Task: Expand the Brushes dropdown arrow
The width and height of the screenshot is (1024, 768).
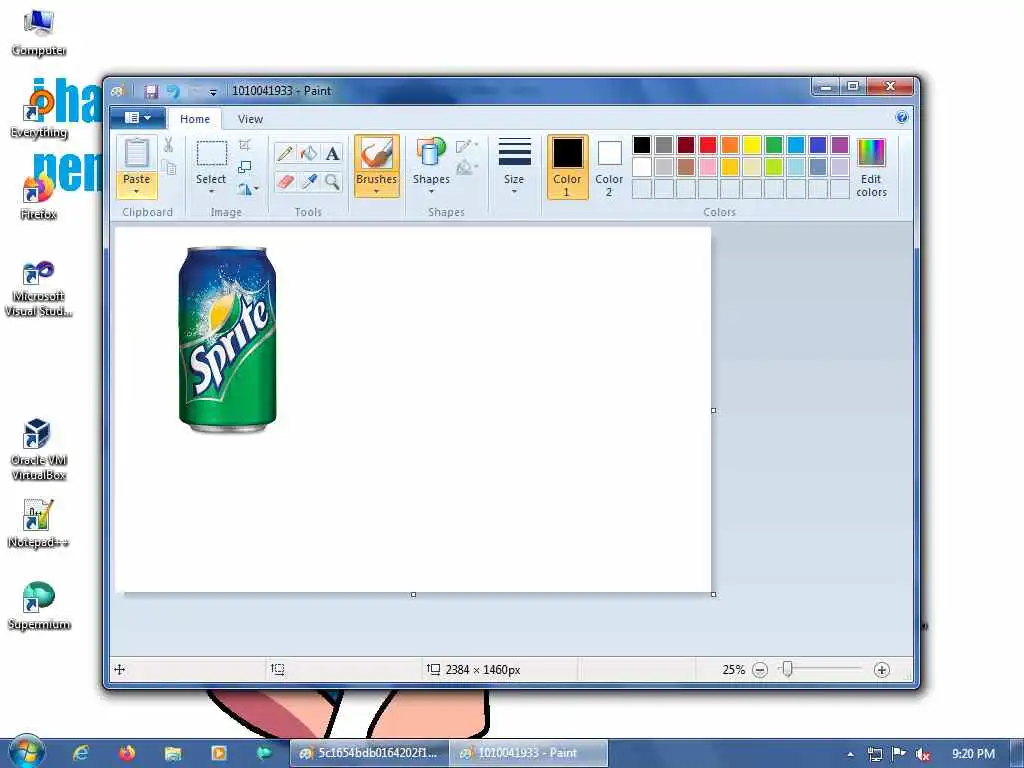Action: coord(377,191)
